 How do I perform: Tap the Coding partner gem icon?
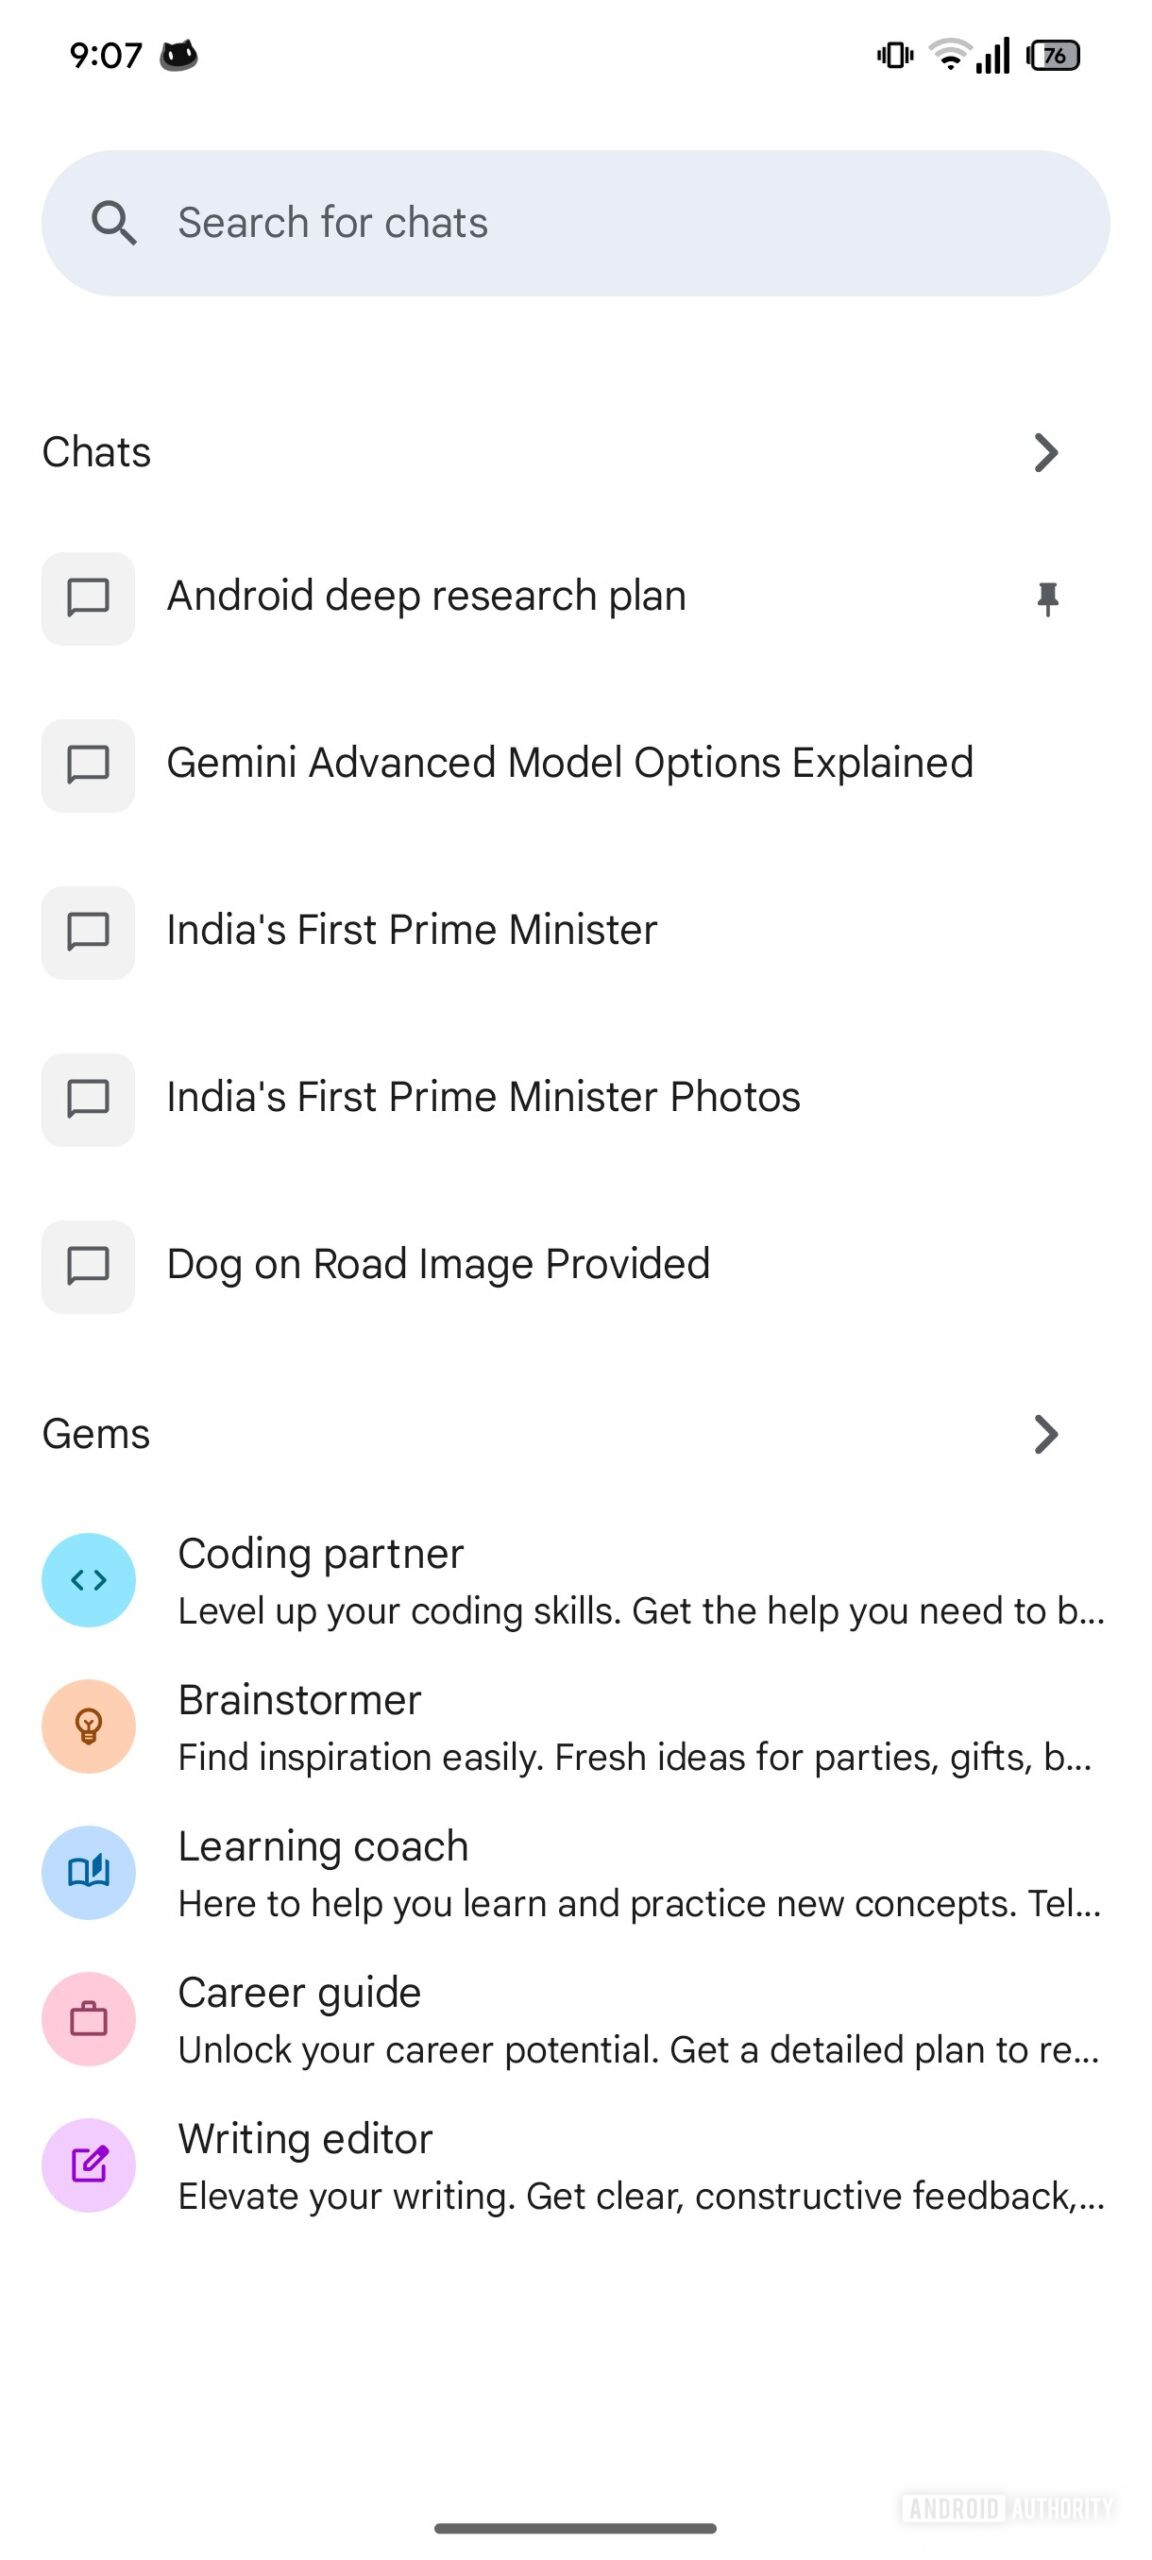[x=89, y=1580]
